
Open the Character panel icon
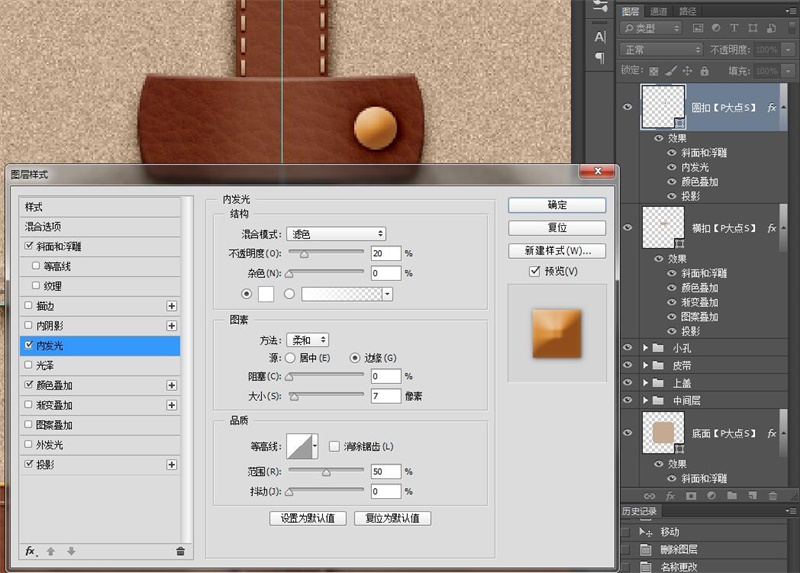point(600,37)
